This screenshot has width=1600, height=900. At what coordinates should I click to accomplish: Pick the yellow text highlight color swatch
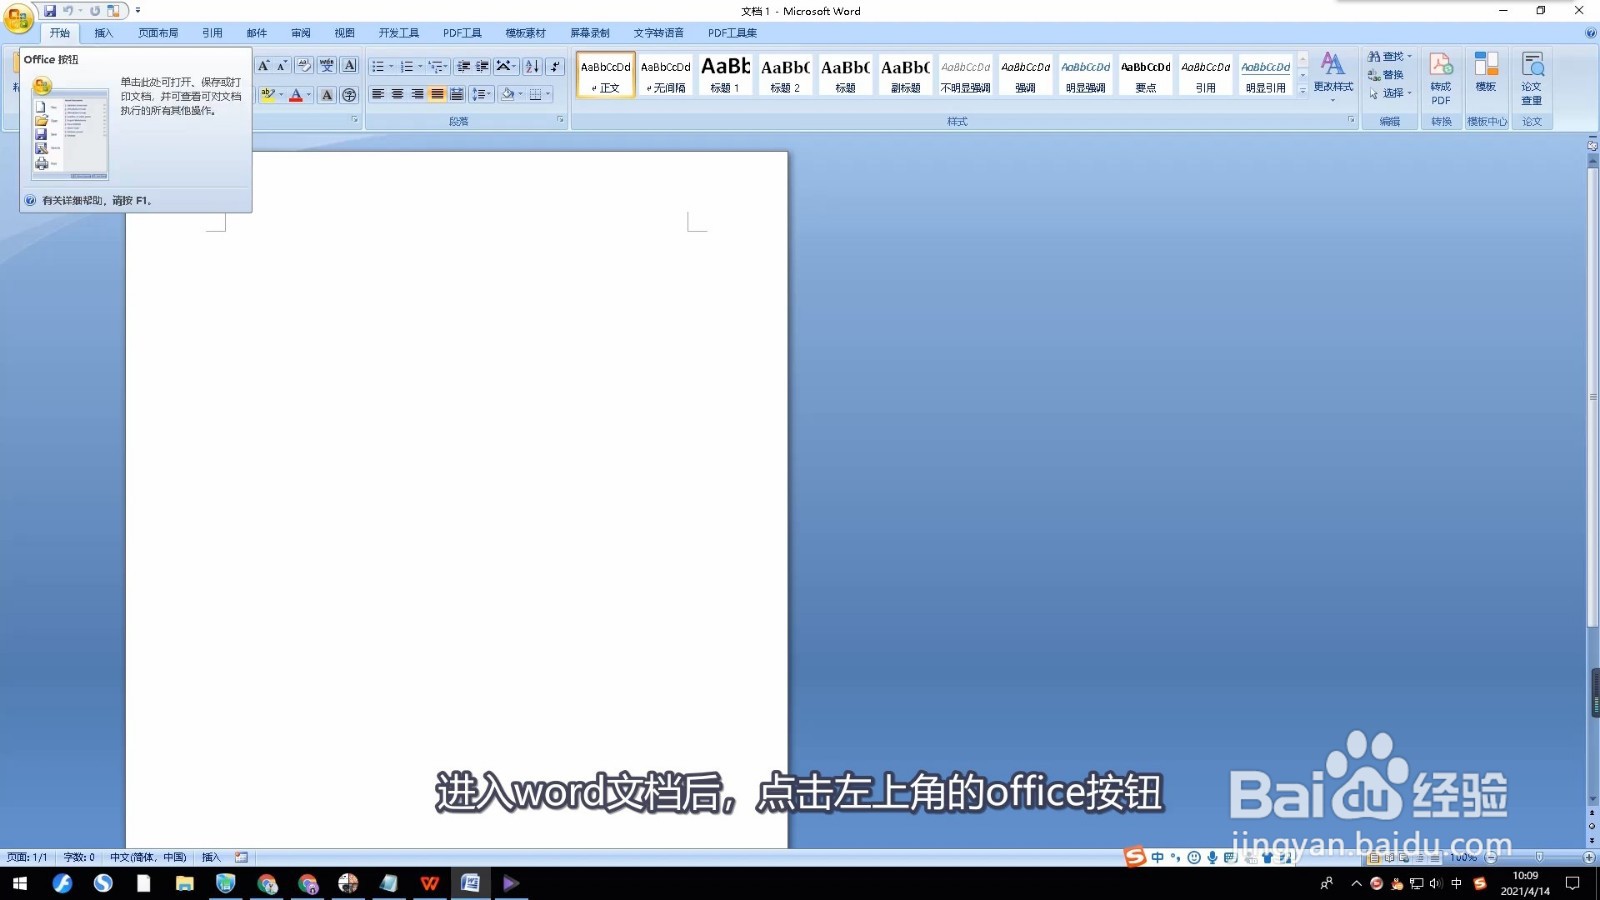click(268, 95)
